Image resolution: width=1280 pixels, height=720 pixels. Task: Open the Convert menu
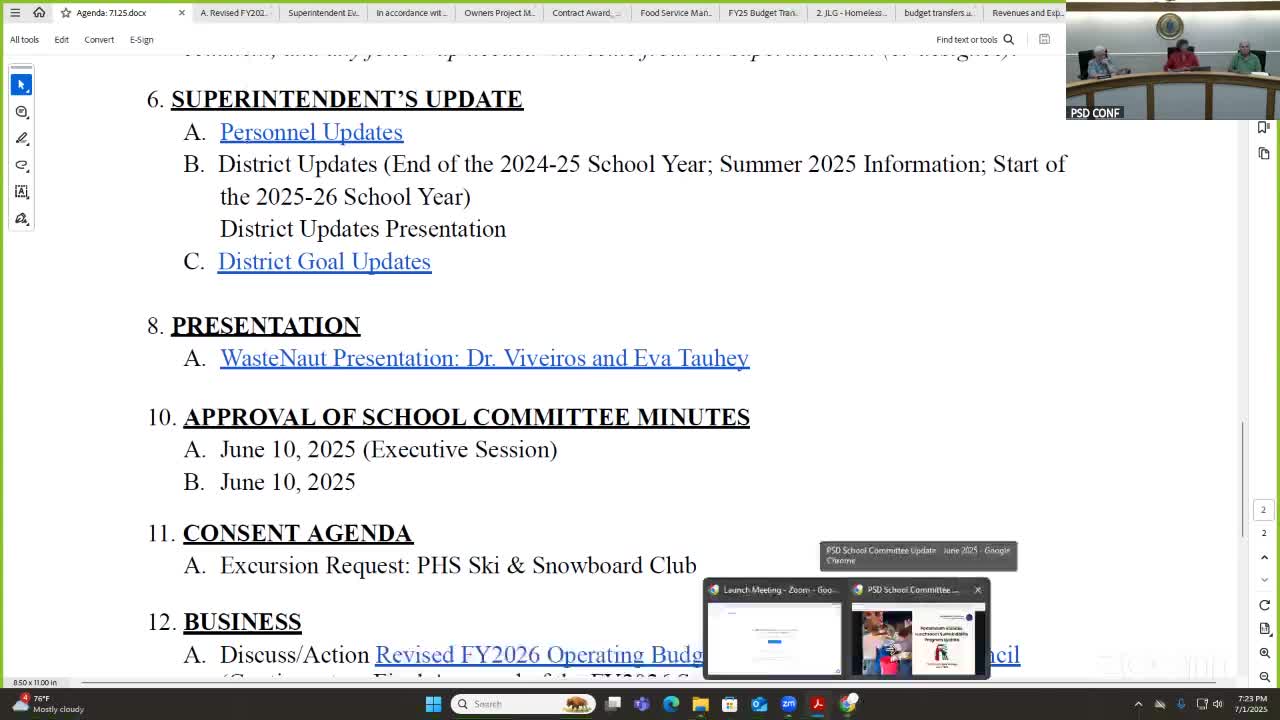click(99, 40)
